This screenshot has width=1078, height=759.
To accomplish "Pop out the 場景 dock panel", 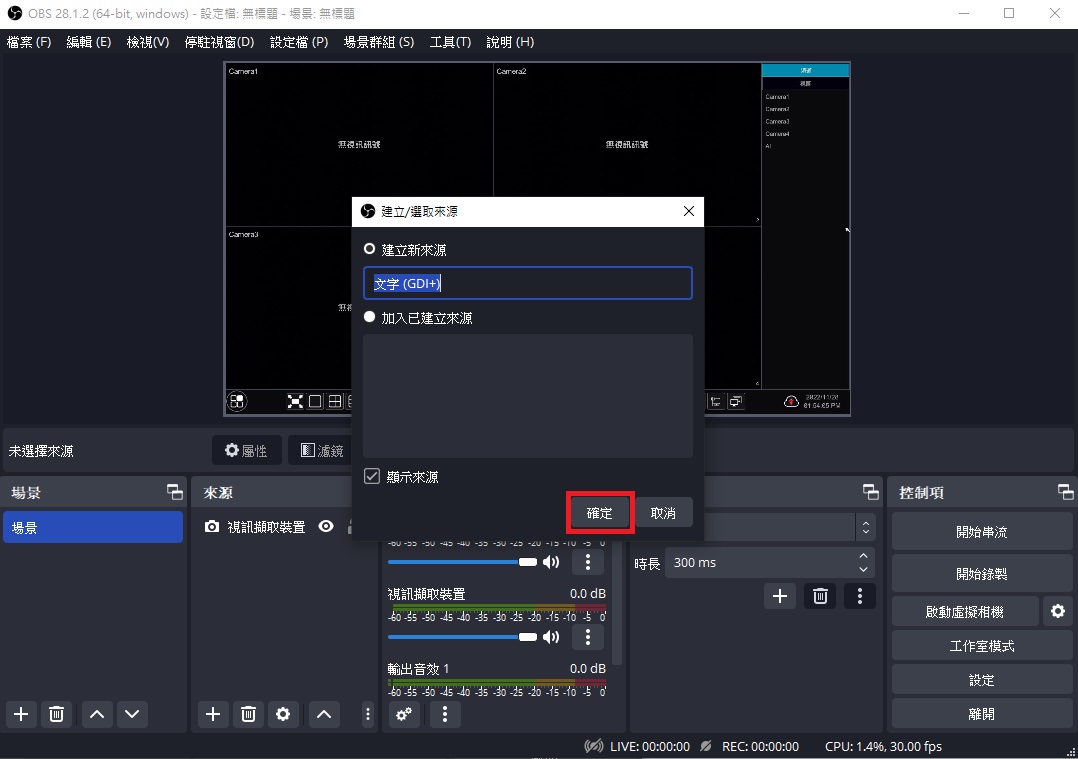I will pos(175,492).
